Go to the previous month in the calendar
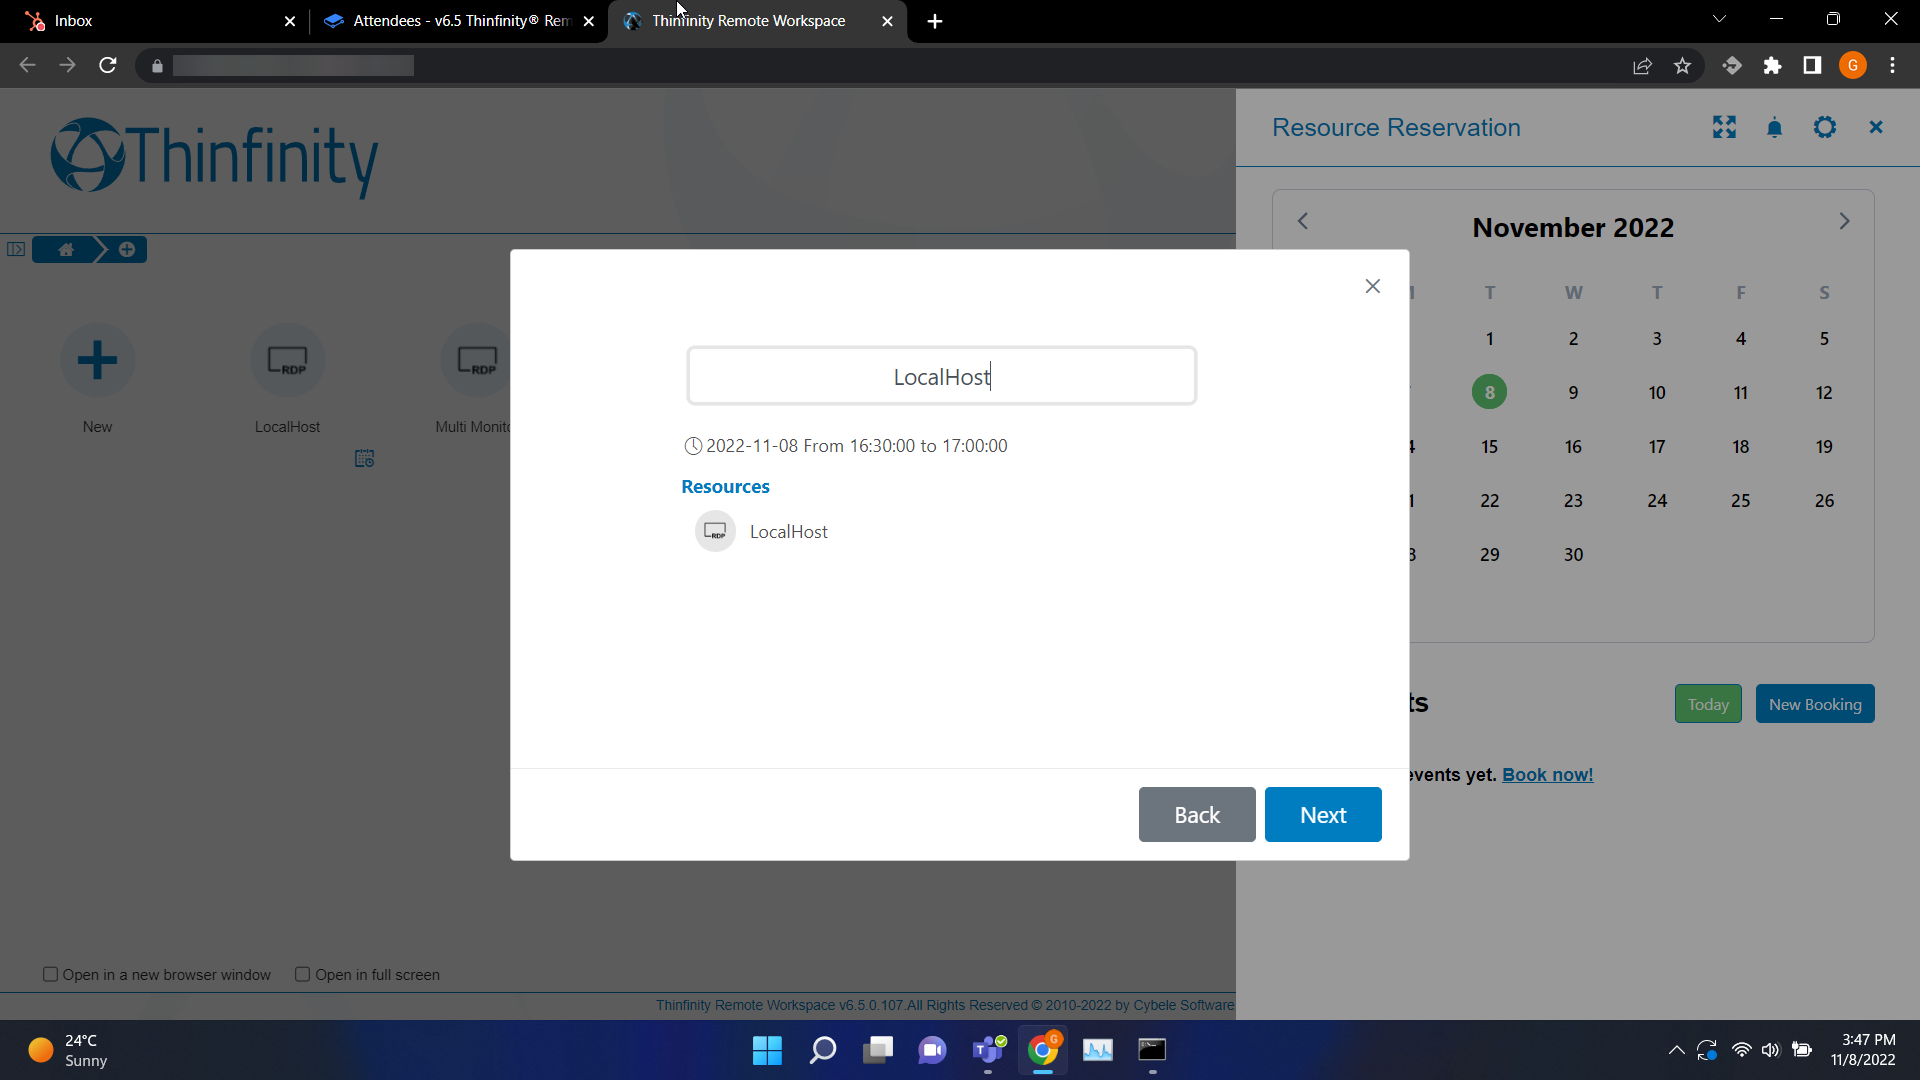Viewport: 1920px width, 1080px height. click(x=1303, y=221)
